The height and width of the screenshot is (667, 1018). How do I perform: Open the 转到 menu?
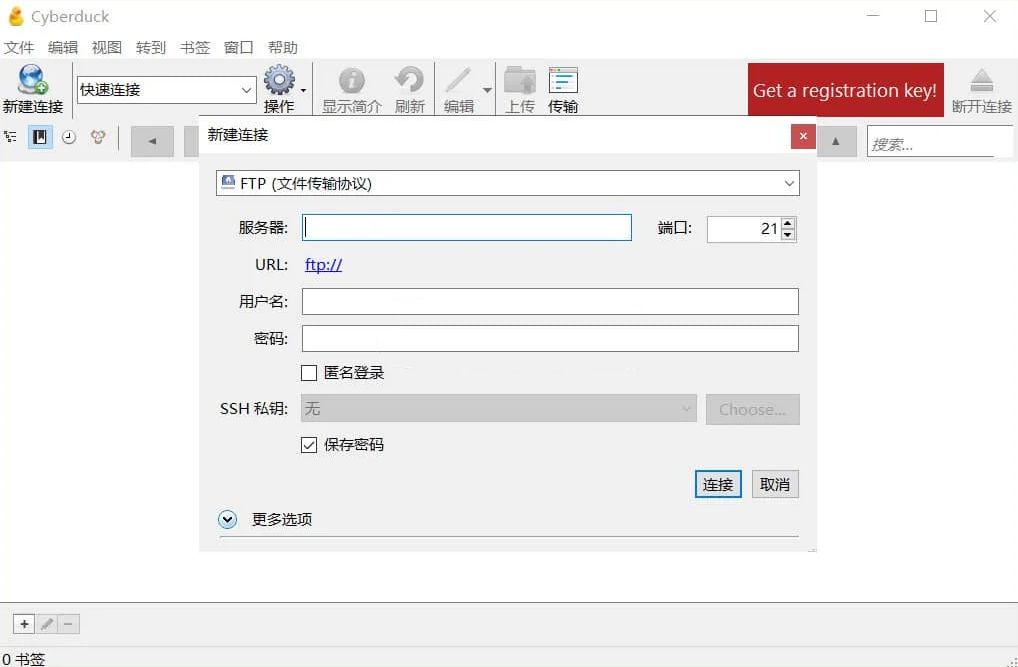coord(151,47)
